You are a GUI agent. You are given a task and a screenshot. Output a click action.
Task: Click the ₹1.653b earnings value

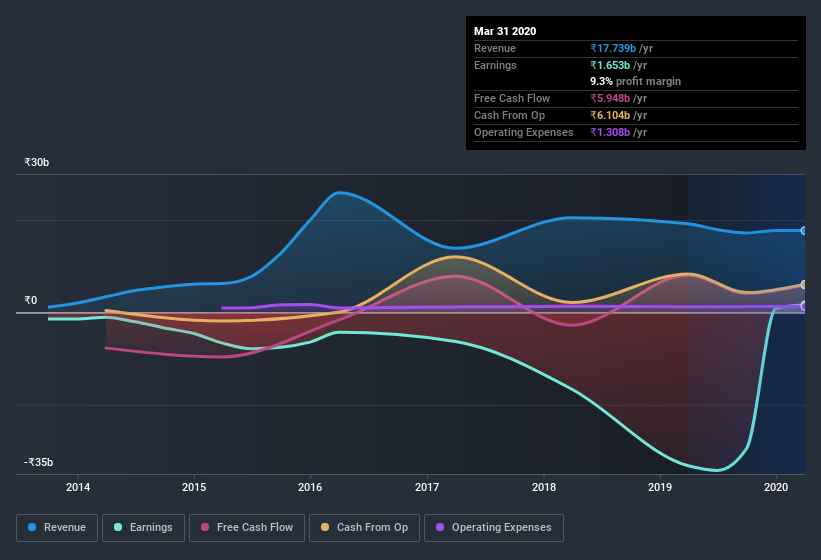coord(610,65)
